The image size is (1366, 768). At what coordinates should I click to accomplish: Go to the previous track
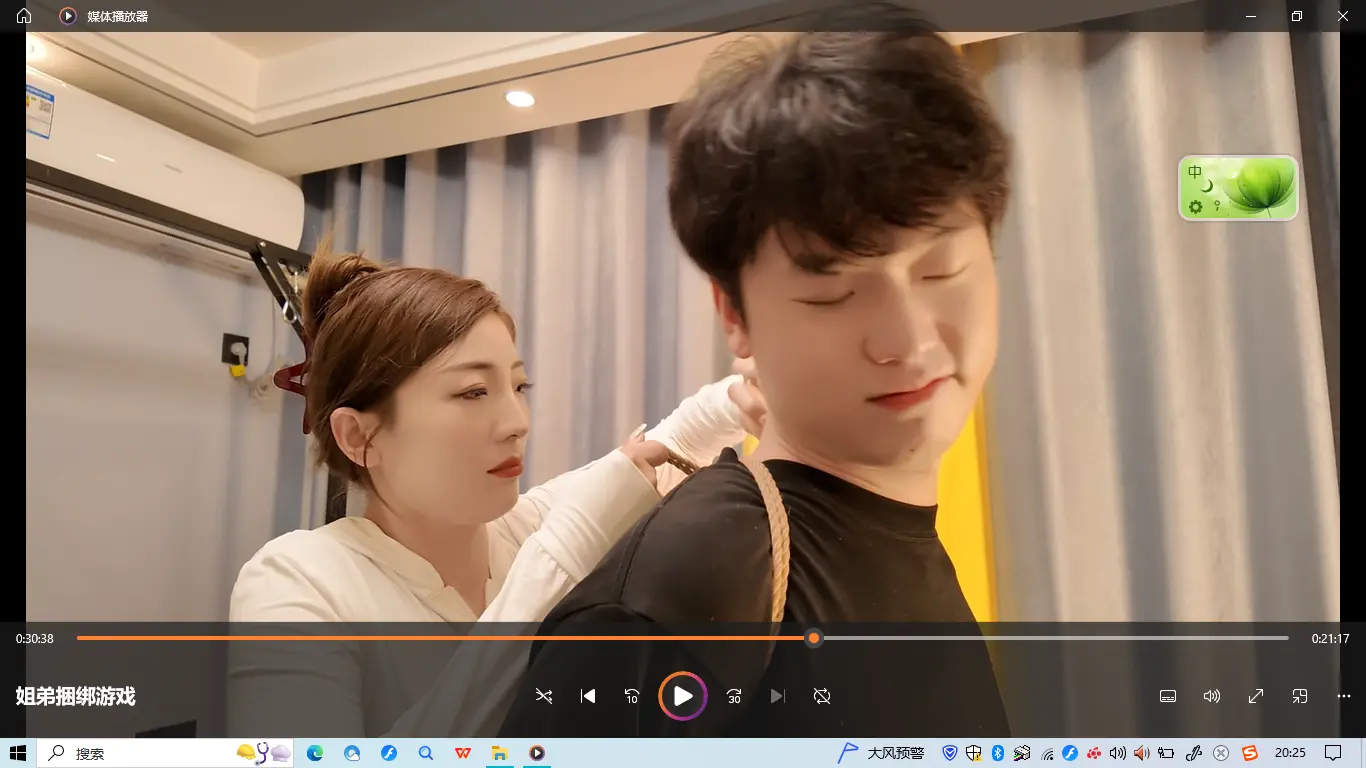588,696
